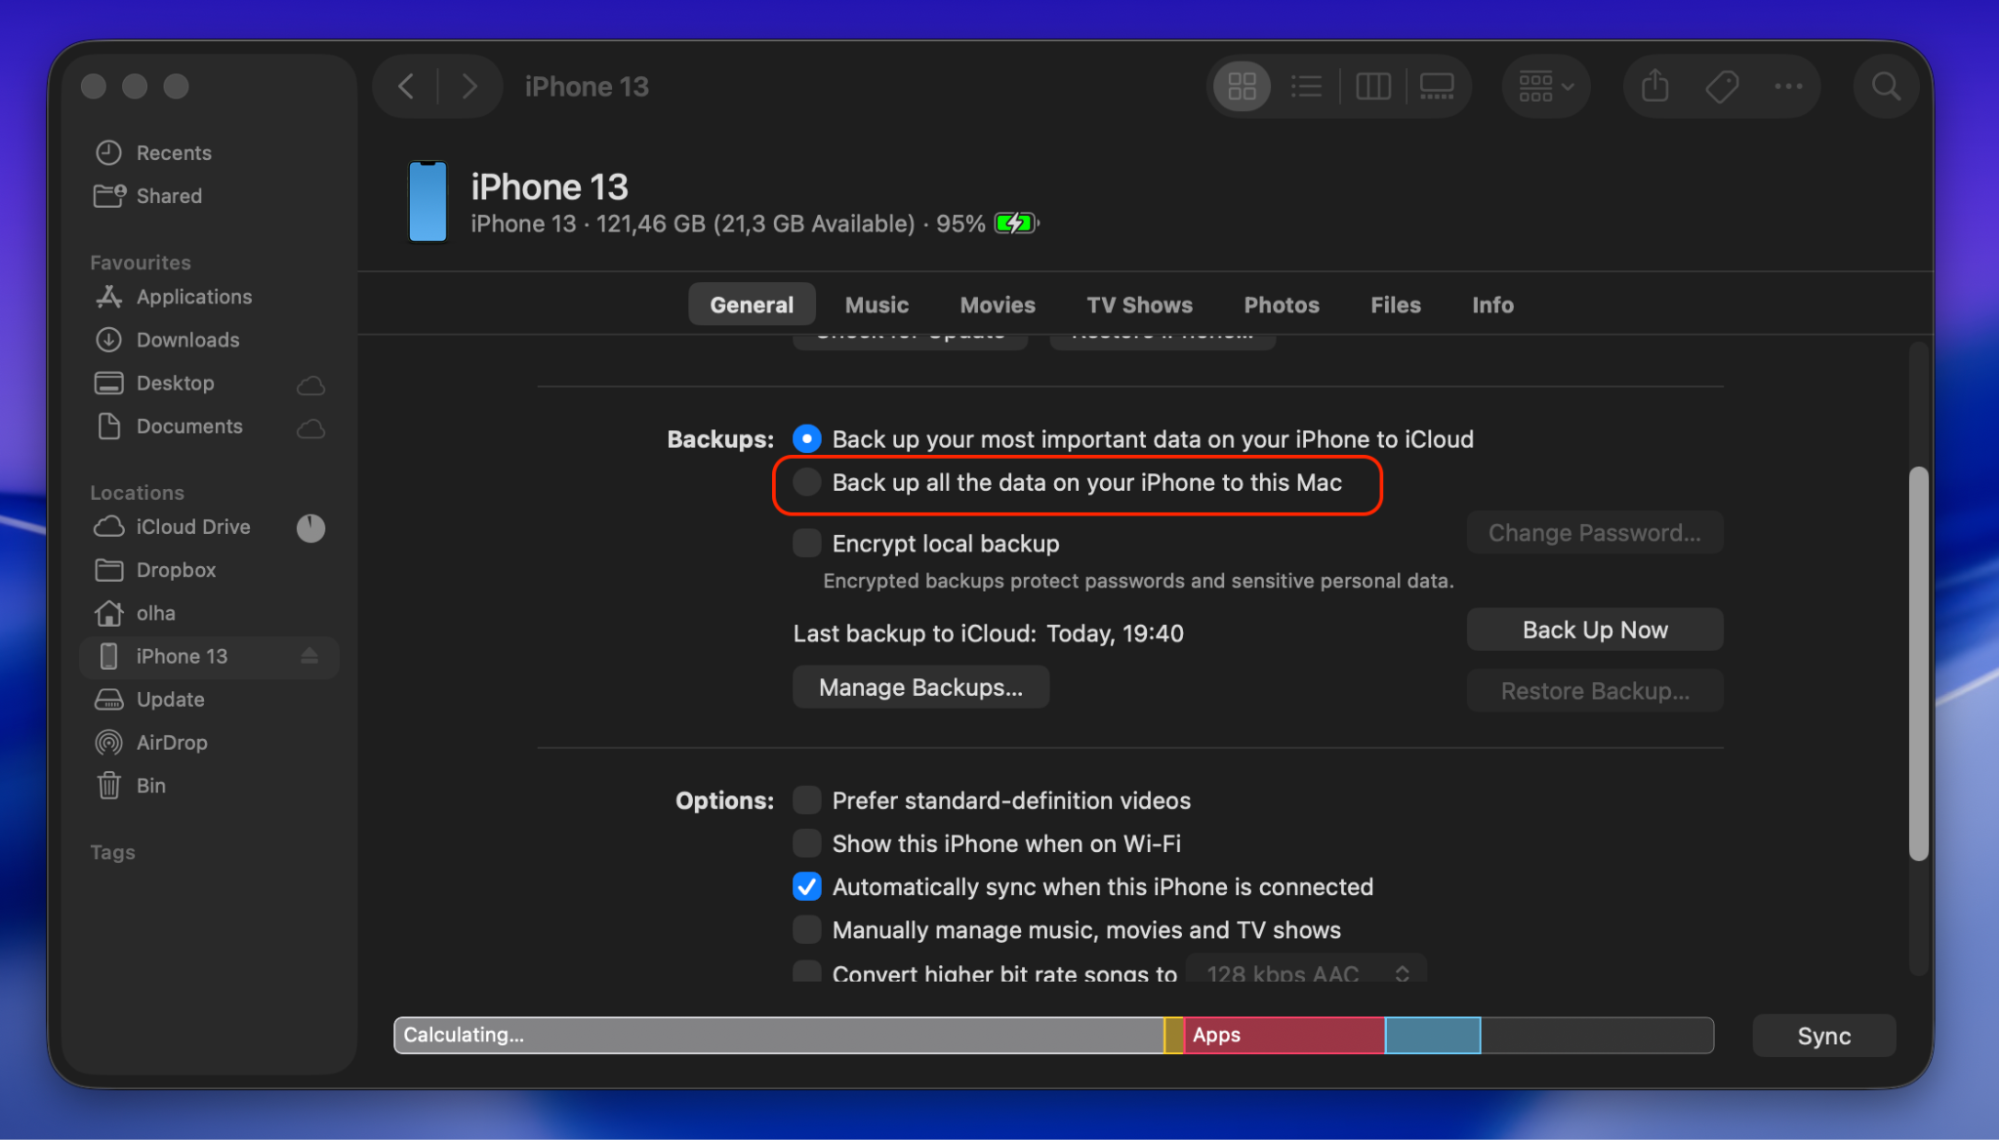Screen dimensions: 1999x1141
Task: Enable Prefer standard-definition videos
Action: [807, 800]
